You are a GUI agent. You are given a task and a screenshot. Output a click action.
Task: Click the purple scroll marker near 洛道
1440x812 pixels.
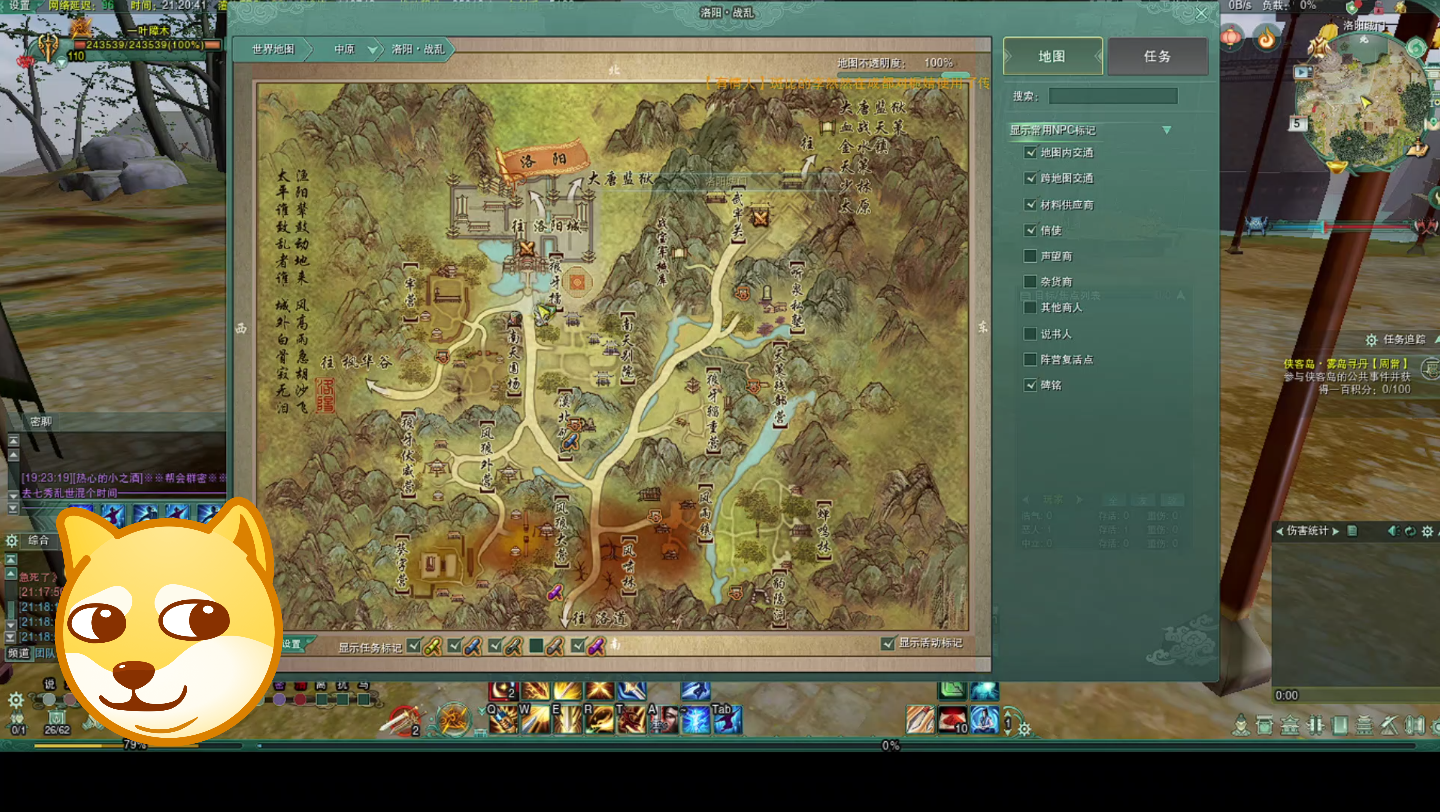coord(554,594)
